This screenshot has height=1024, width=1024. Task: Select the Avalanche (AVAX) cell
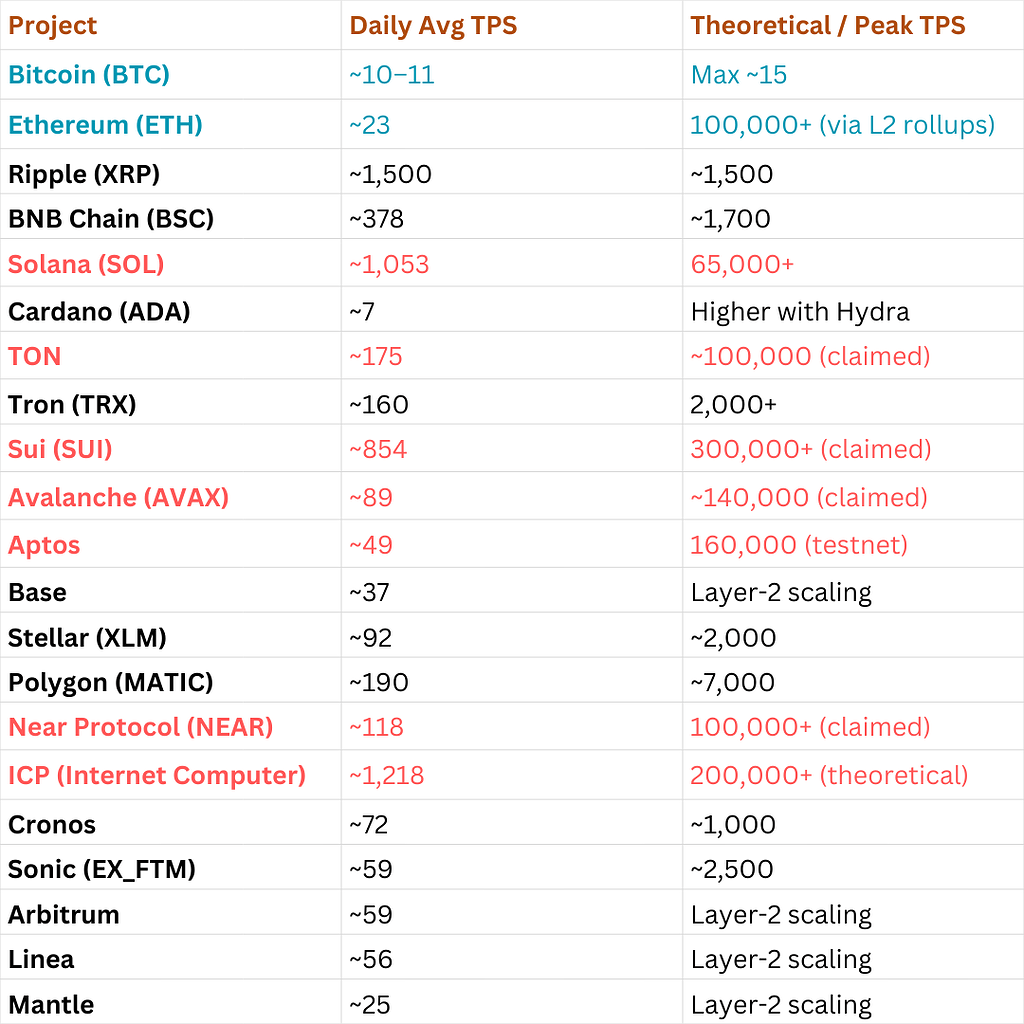[118, 498]
